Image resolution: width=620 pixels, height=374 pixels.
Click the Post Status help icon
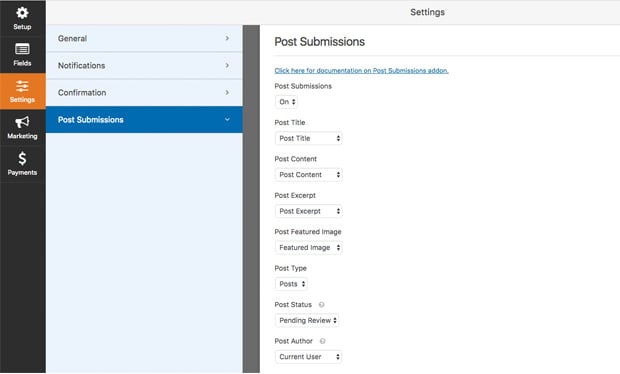pyautogui.click(x=321, y=304)
